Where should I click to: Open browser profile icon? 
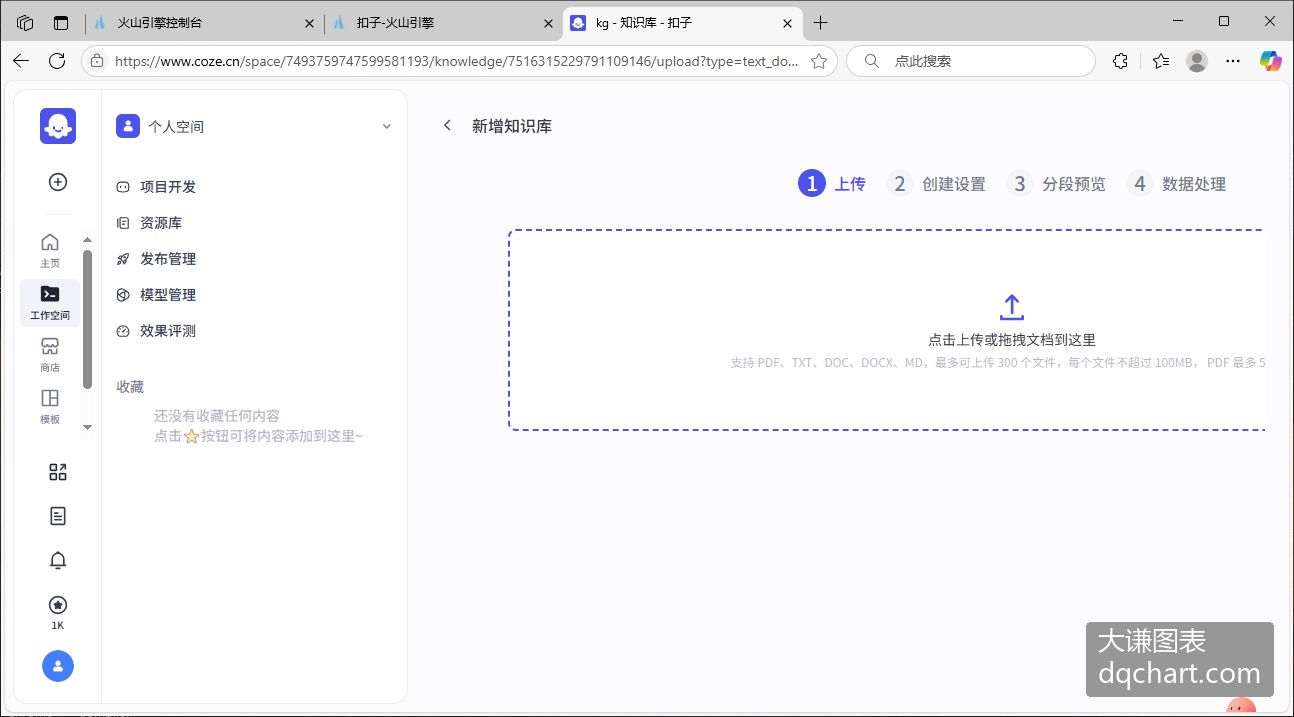(x=1197, y=61)
